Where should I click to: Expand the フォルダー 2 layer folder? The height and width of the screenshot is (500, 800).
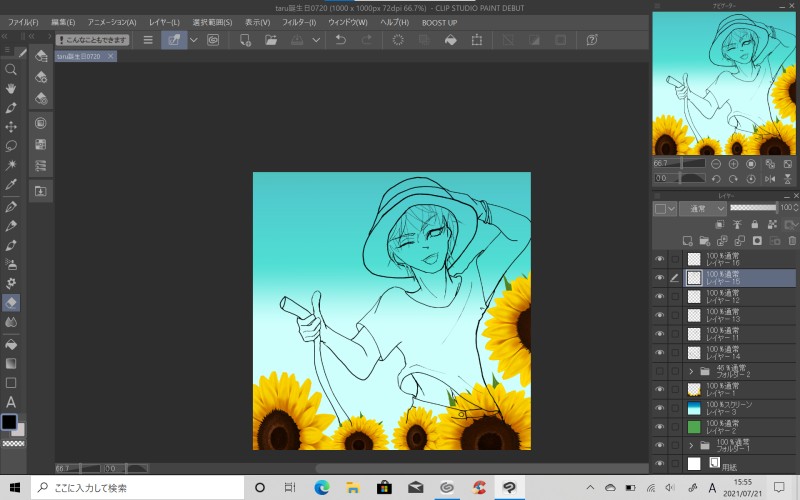pyautogui.click(x=691, y=371)
